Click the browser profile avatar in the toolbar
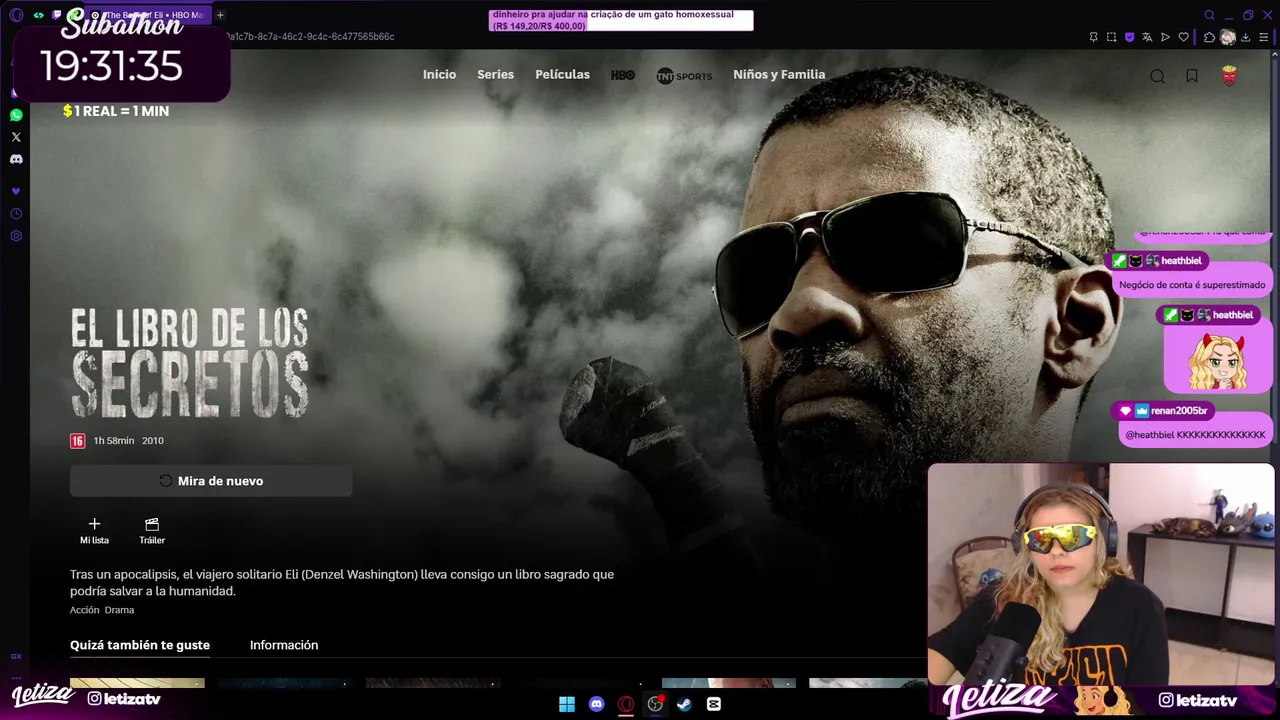 [x=1228, y=37]
